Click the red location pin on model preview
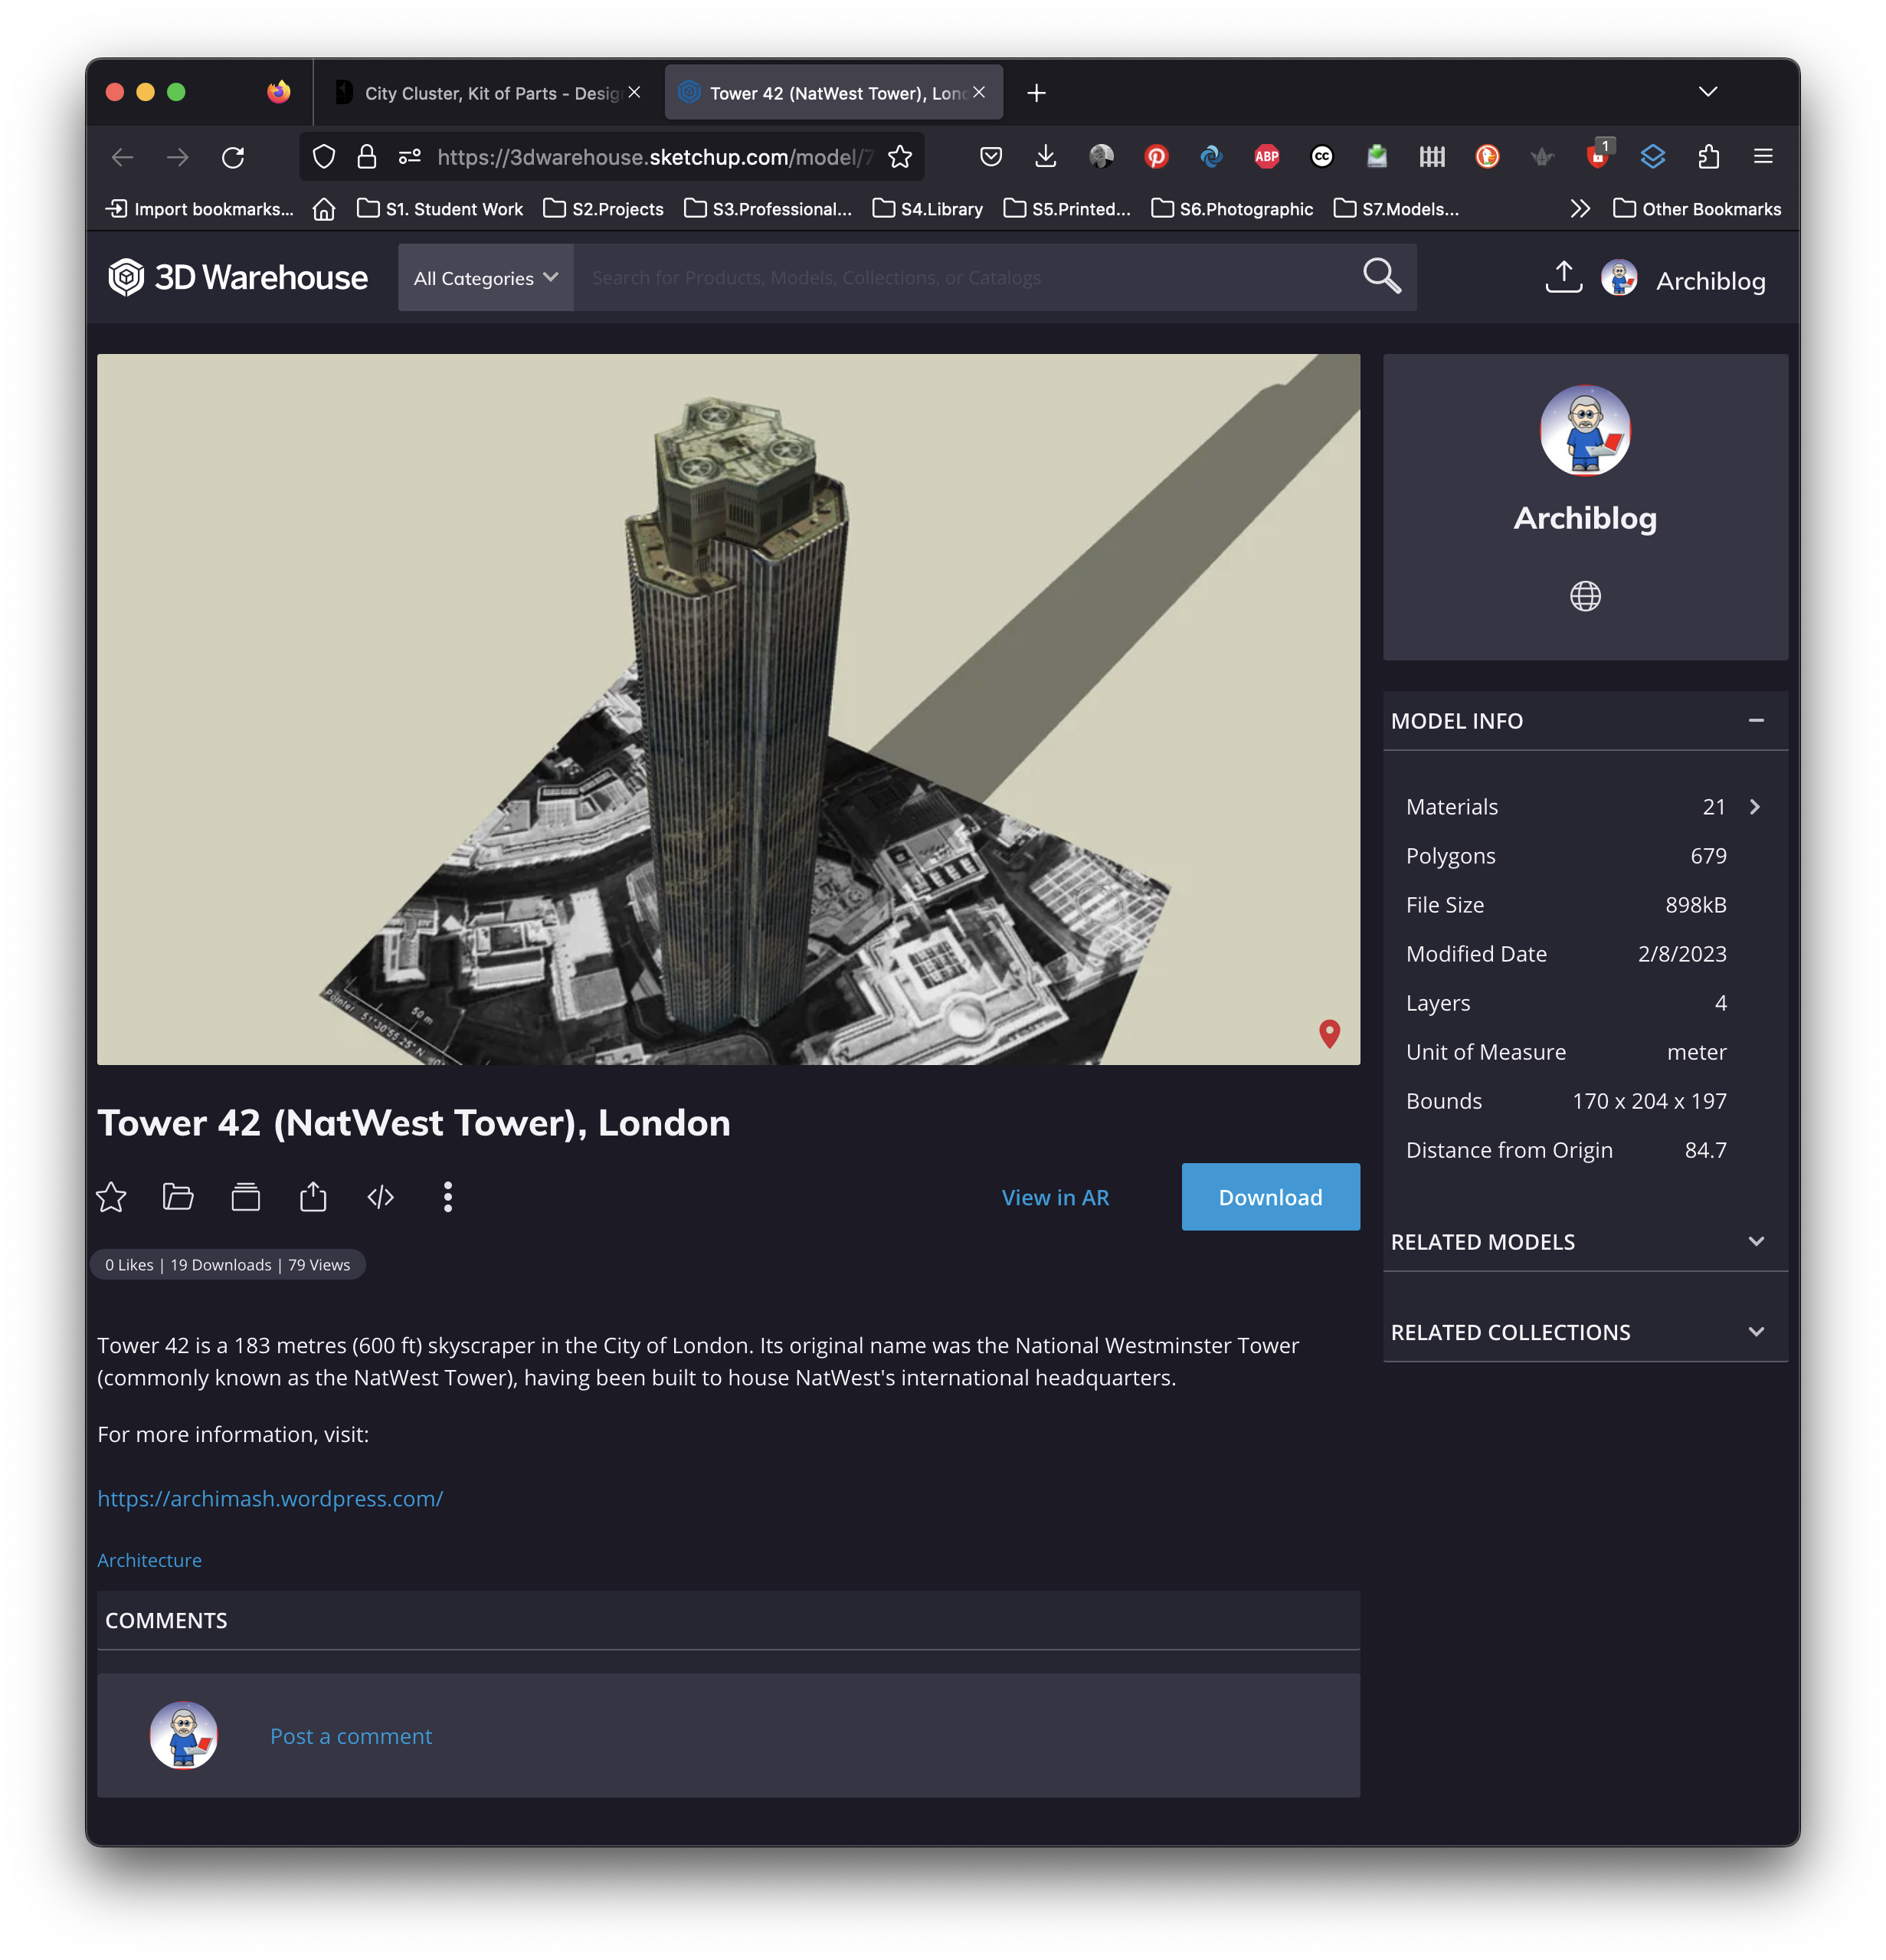Viewport: 1886px width, 1960px height. pos(1329,1034)
